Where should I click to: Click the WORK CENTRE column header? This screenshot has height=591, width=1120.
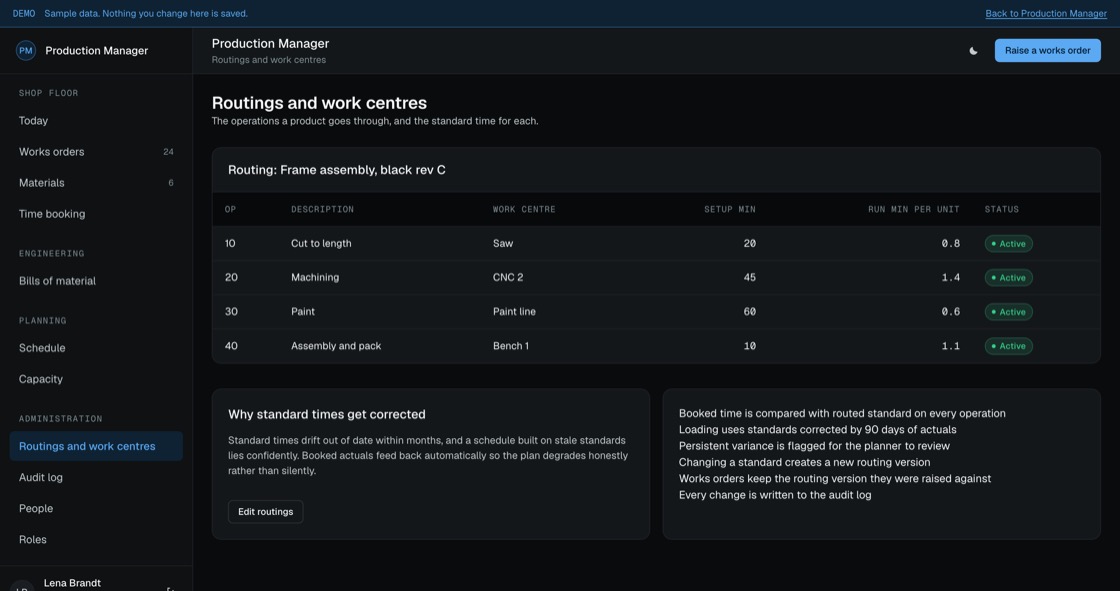click(524, 209)
